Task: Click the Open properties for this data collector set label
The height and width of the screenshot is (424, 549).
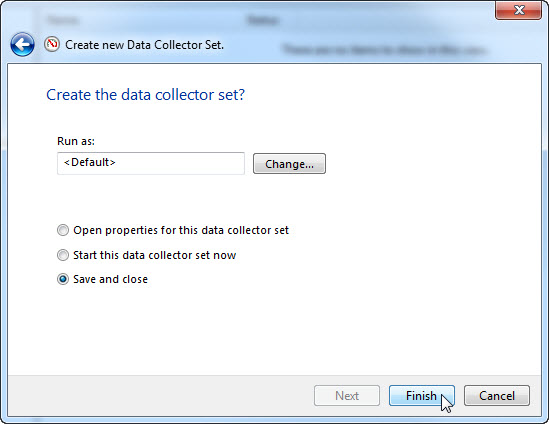Action: click(181, 230)
